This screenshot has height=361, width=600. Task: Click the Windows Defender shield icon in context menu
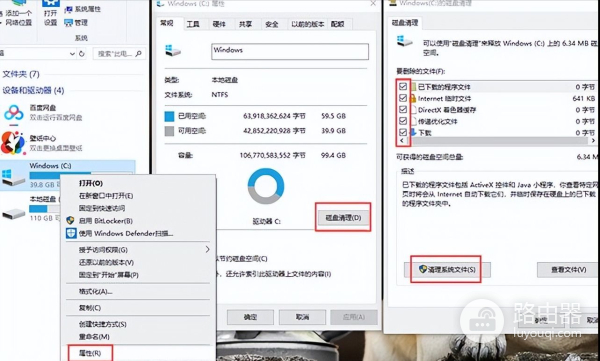point(71,233)
